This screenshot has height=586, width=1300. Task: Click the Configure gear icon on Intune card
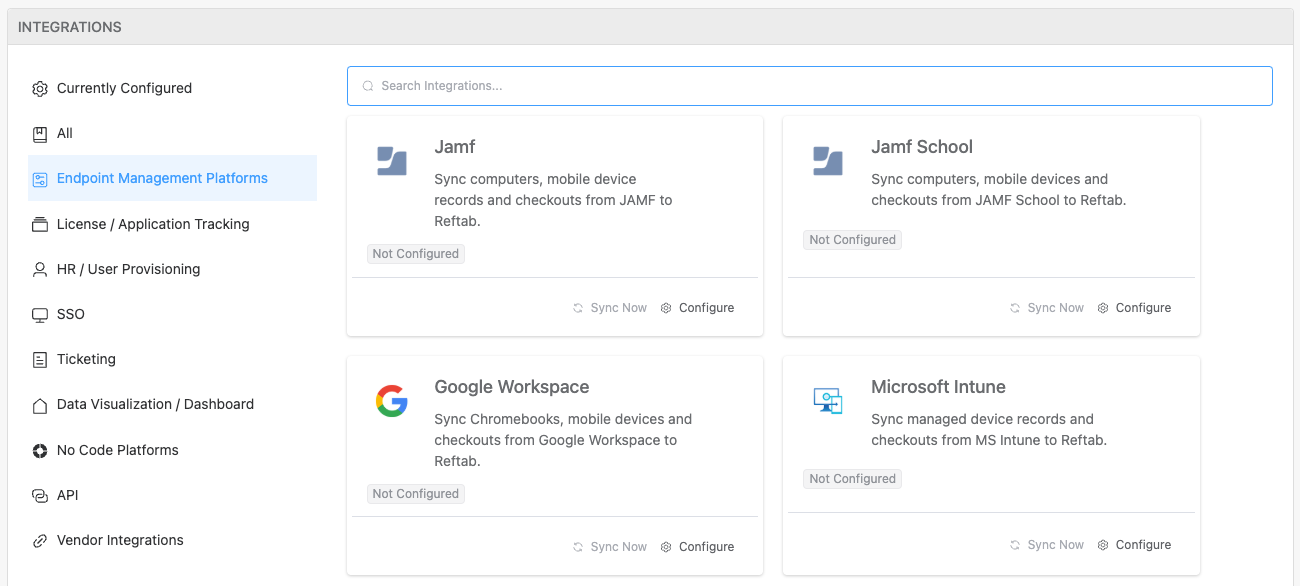(1102, 544)
